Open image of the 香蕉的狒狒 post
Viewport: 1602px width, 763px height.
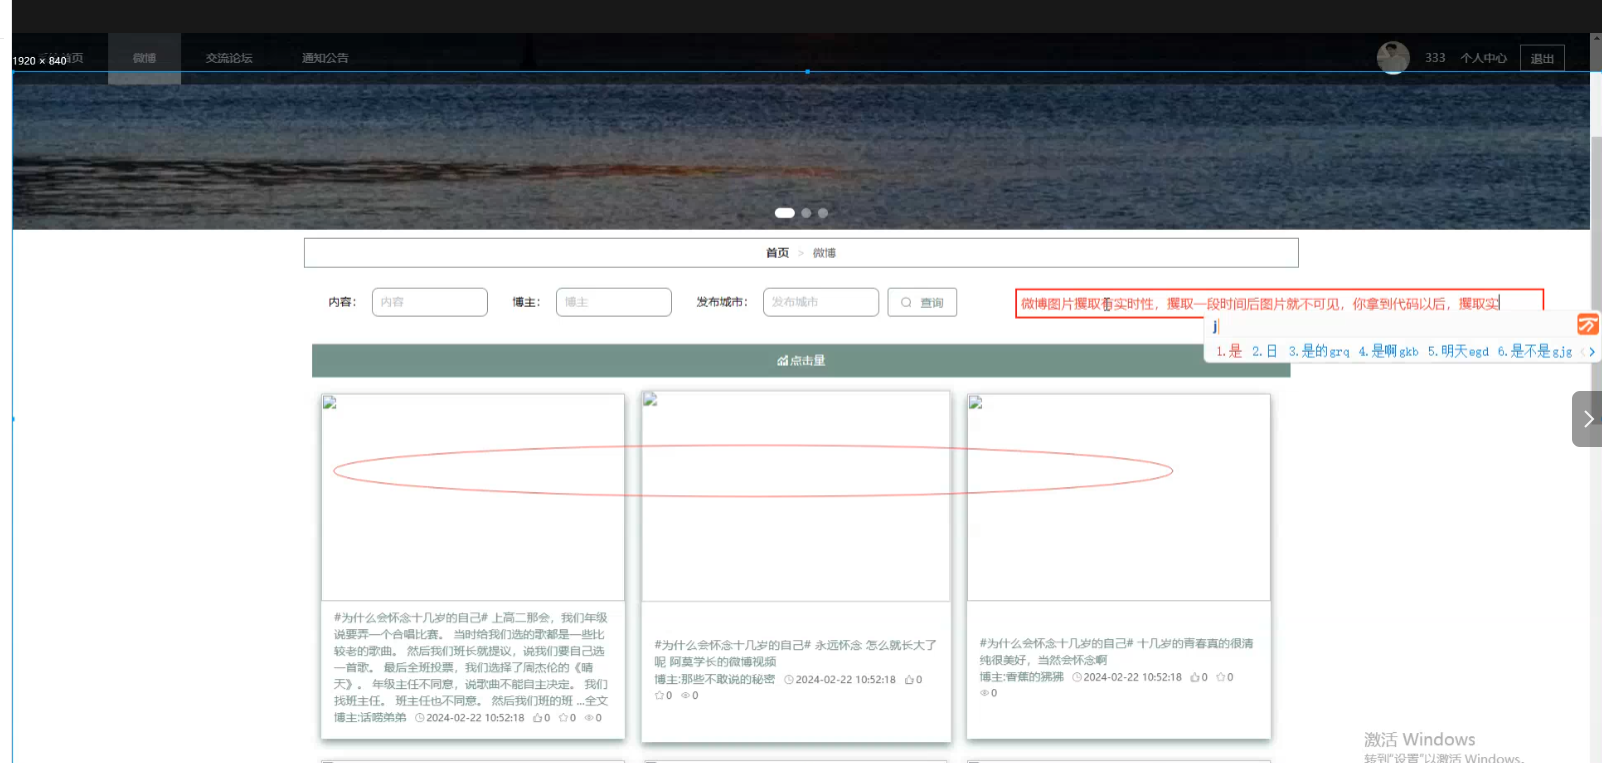[x=1119, y=497]
